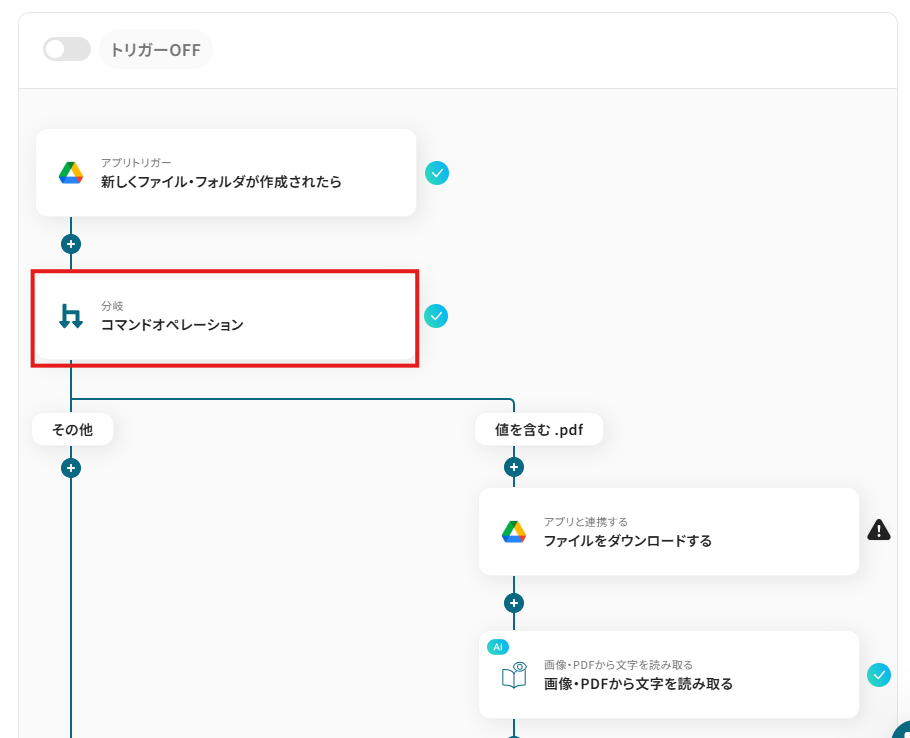The width and height of the screenshot is (910, 738).
Task: Add a step after ファイルをダウンロードする
Action: pyautogui.click(x=514, y=603)
